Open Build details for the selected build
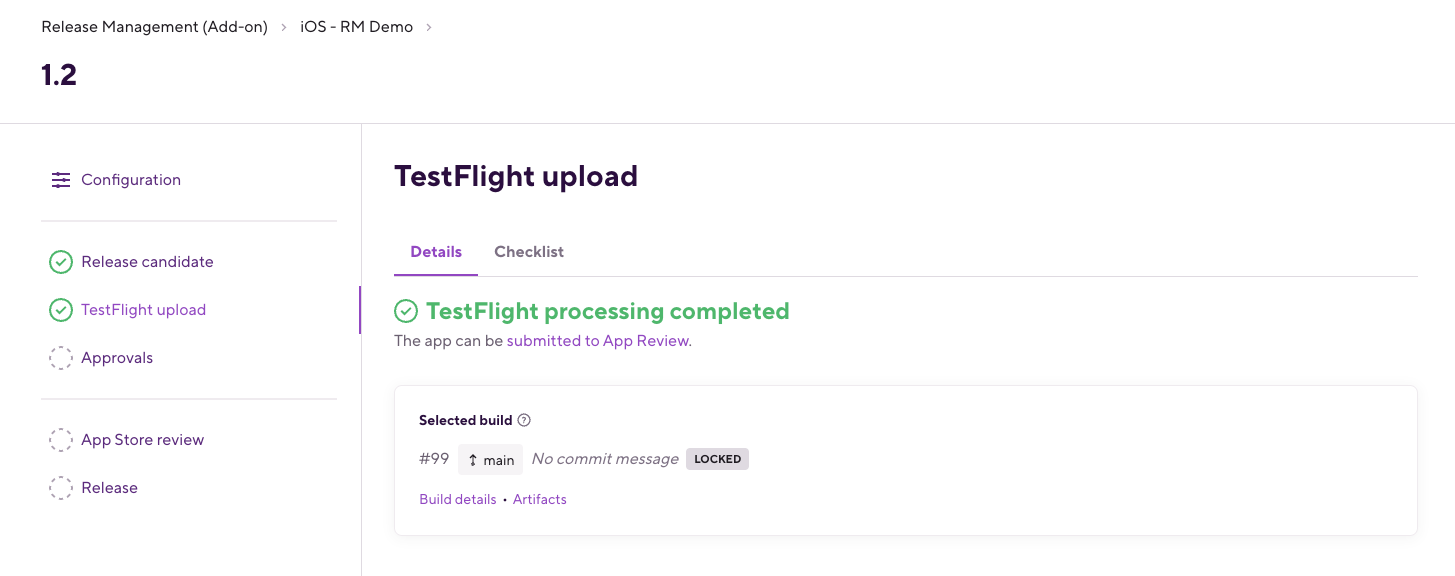This screenshot has height=576, width=1455. 457,499
